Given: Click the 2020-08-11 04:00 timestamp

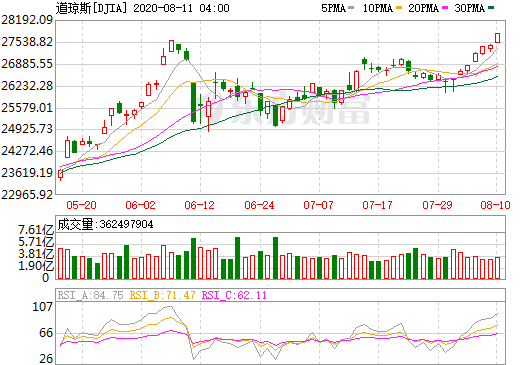Looking at the screenshot, I should pos(181,8).
